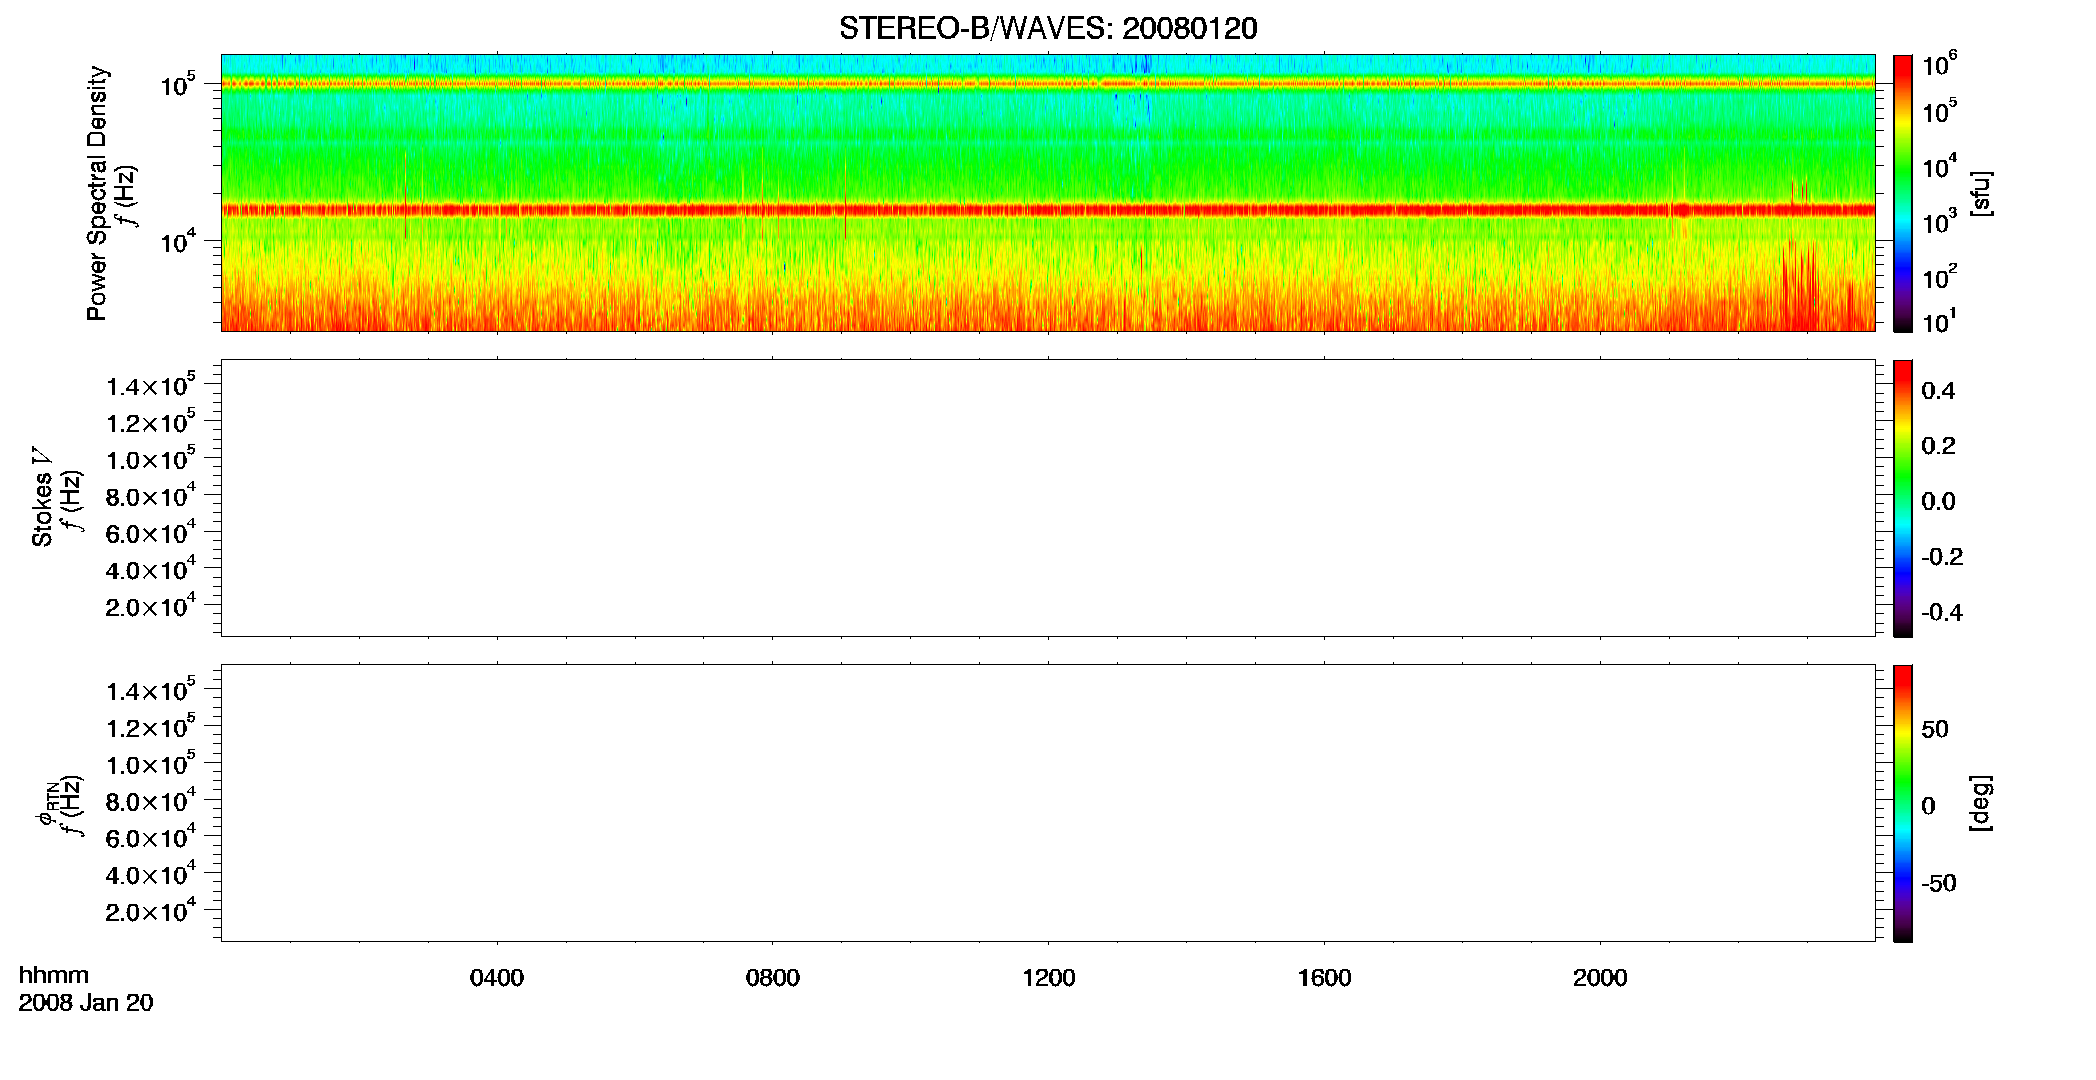Image resolution: width=2096 pixels, height=1080 pixels.
Task: Click the STEREO-B/WAVES: 20080120 plot title
Action: (x=1048, y=29)
